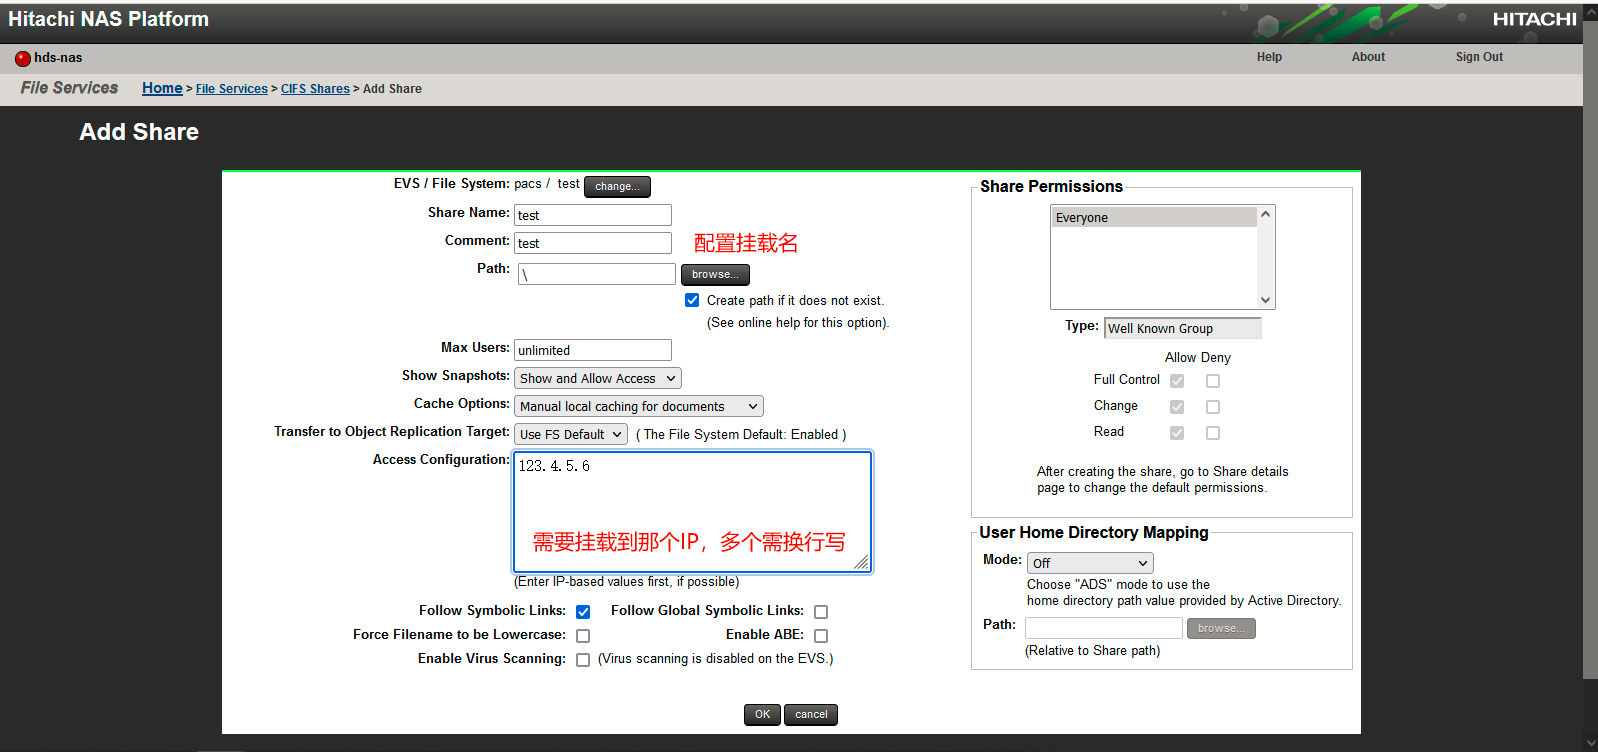Enable ABE checkbox
This screenshot has width=1598, height=752.
[821, 636]
